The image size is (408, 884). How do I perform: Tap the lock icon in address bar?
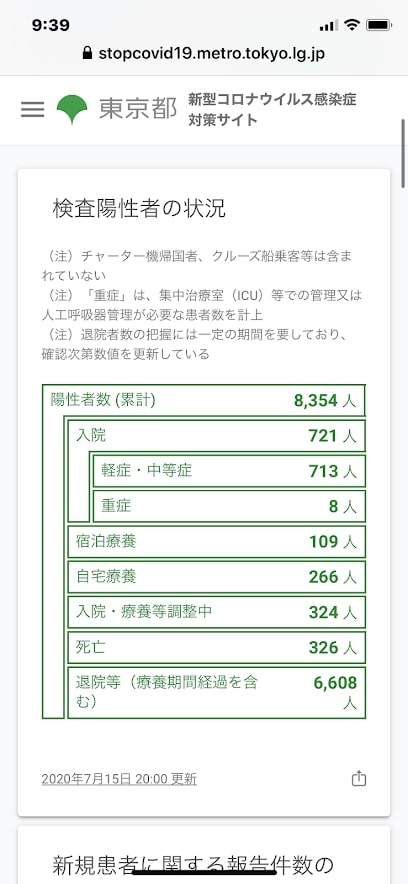point(87,54)
